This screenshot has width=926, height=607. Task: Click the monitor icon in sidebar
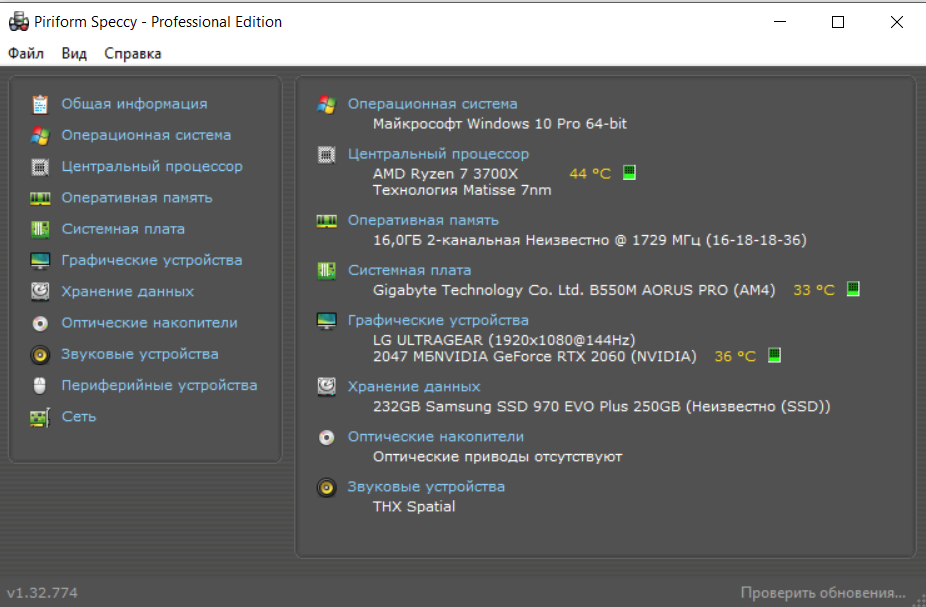(40, 260)
